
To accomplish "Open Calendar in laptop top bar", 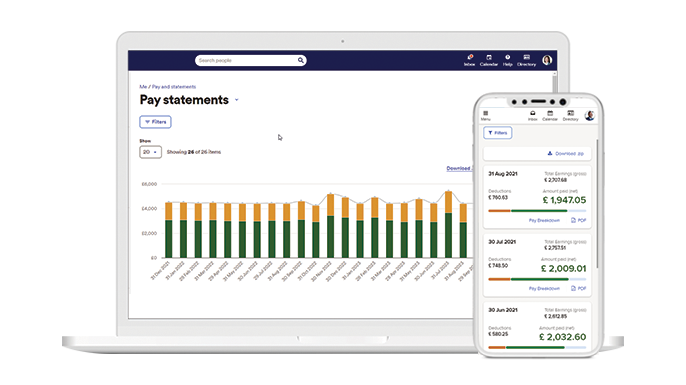I will (489, 60).
